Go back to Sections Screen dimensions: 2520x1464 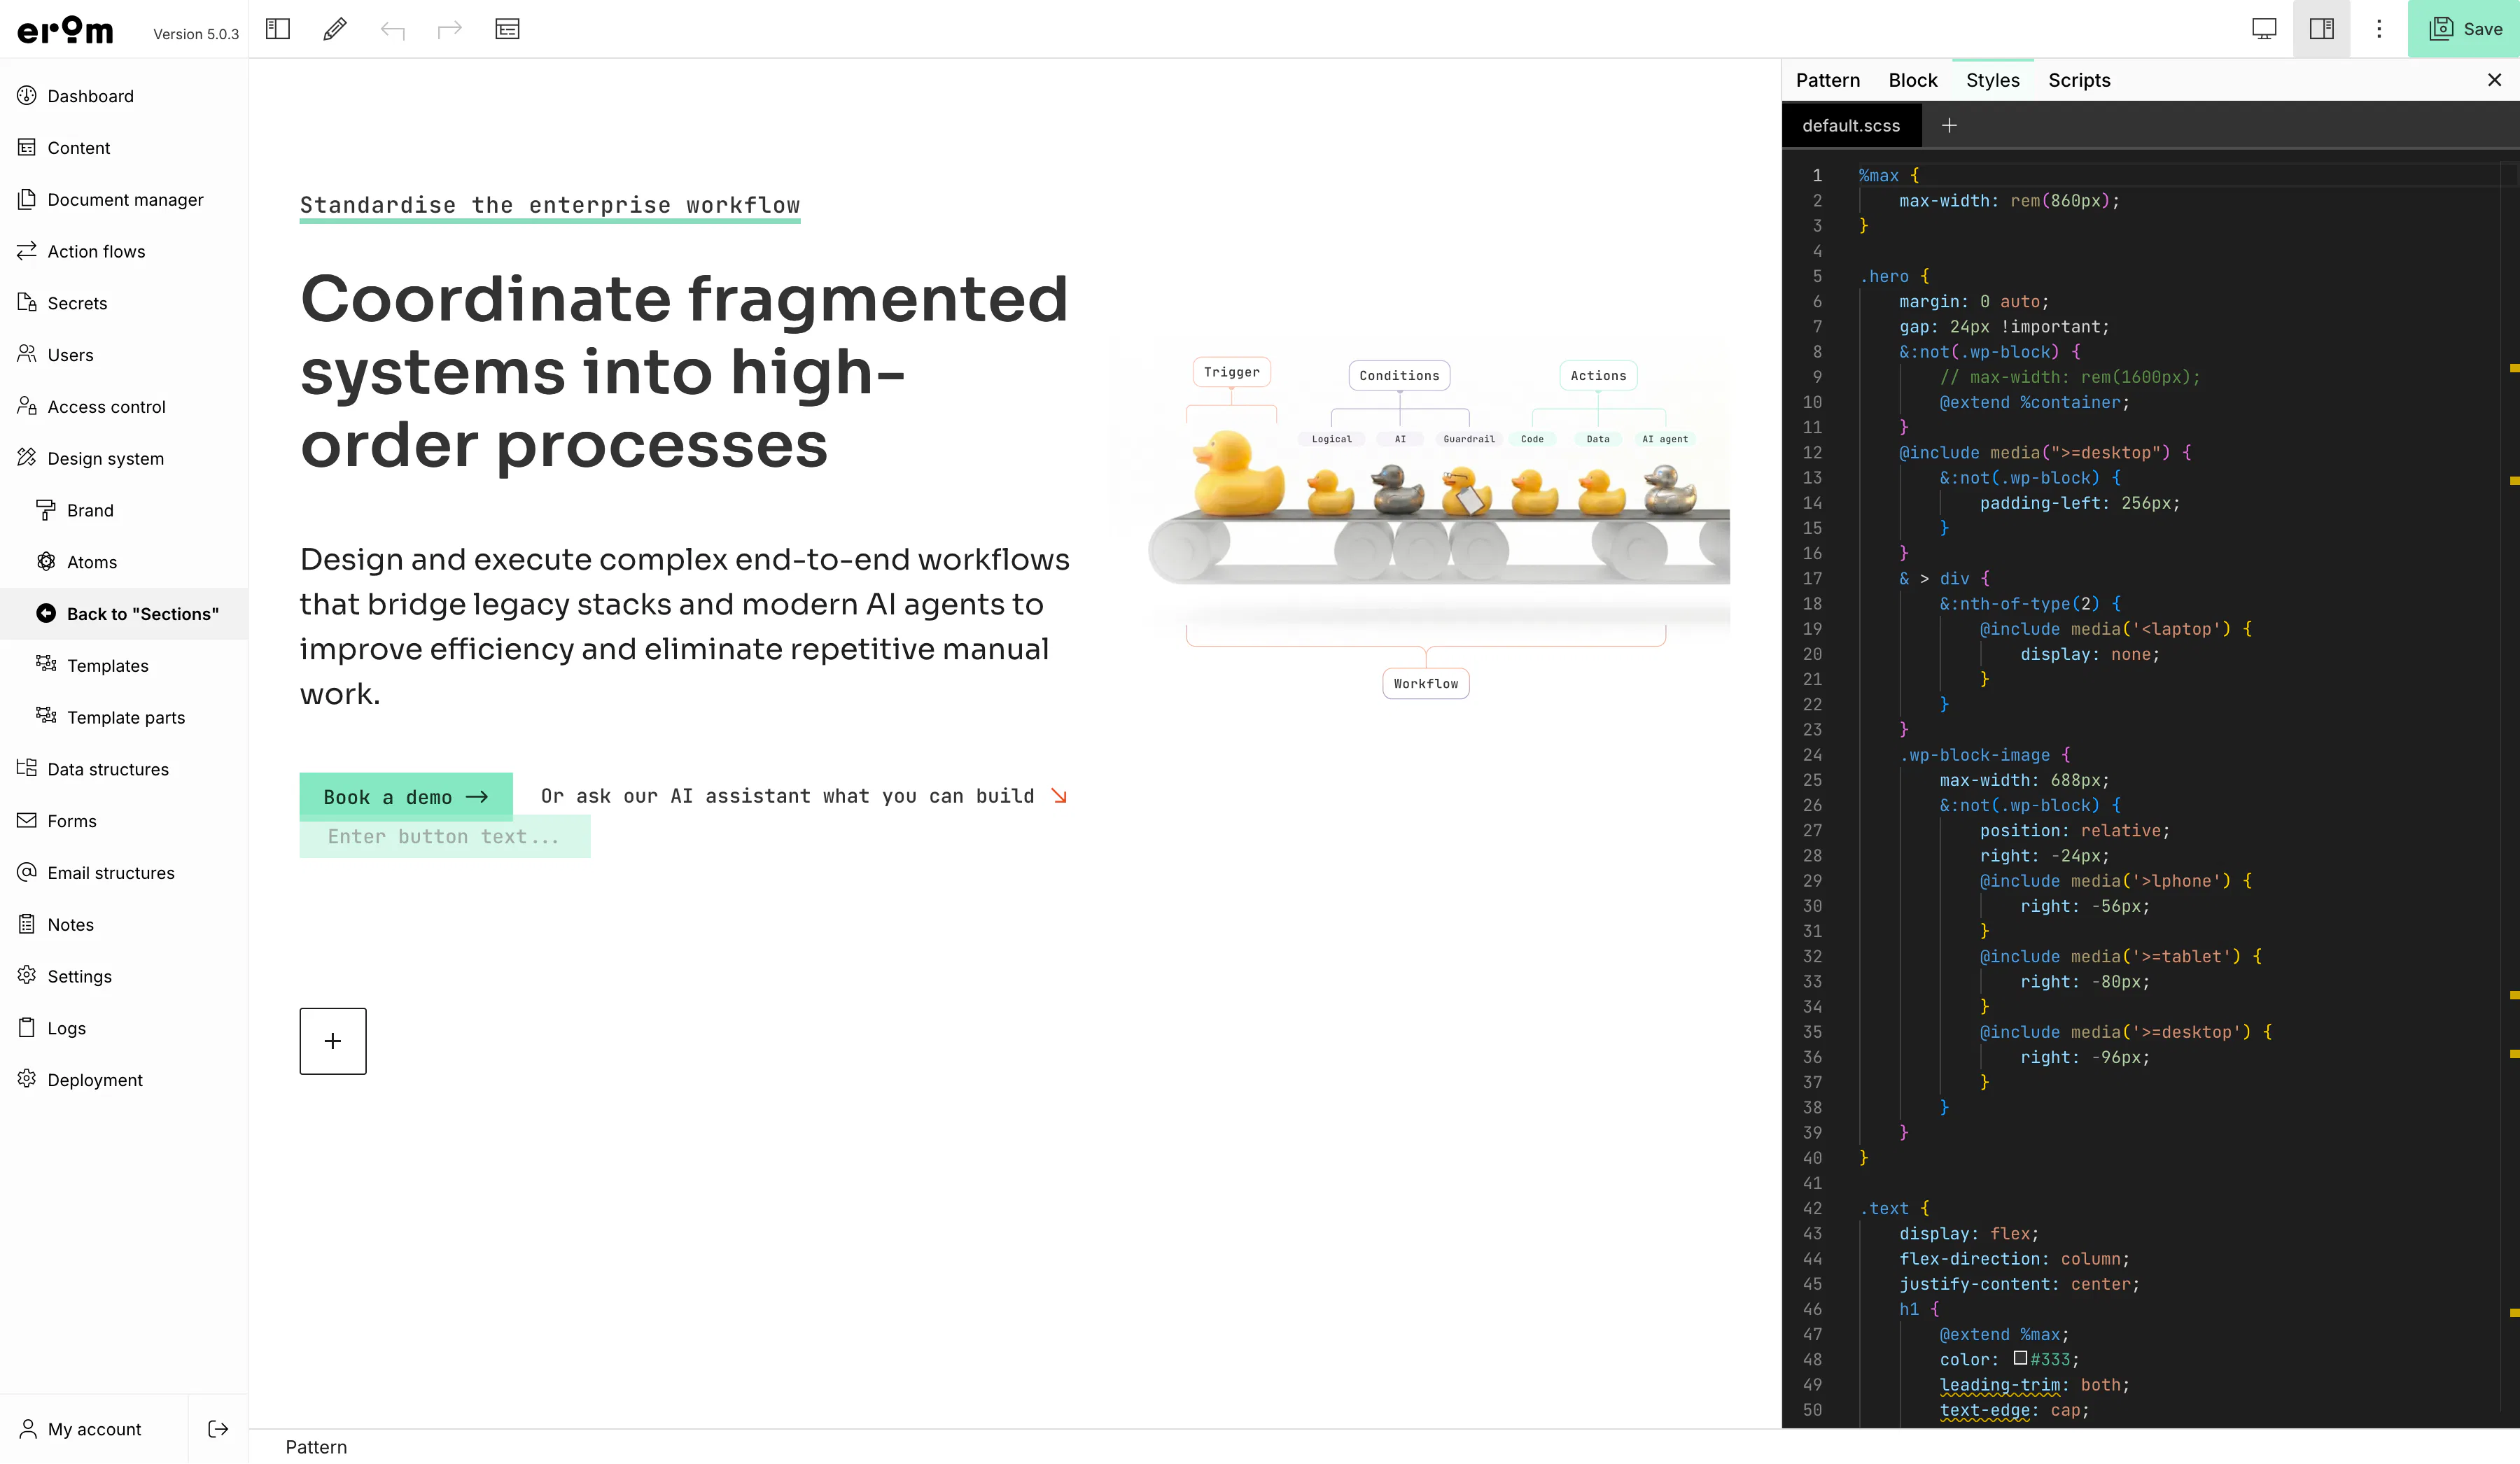pyautogui.click(x=124, y=614)
